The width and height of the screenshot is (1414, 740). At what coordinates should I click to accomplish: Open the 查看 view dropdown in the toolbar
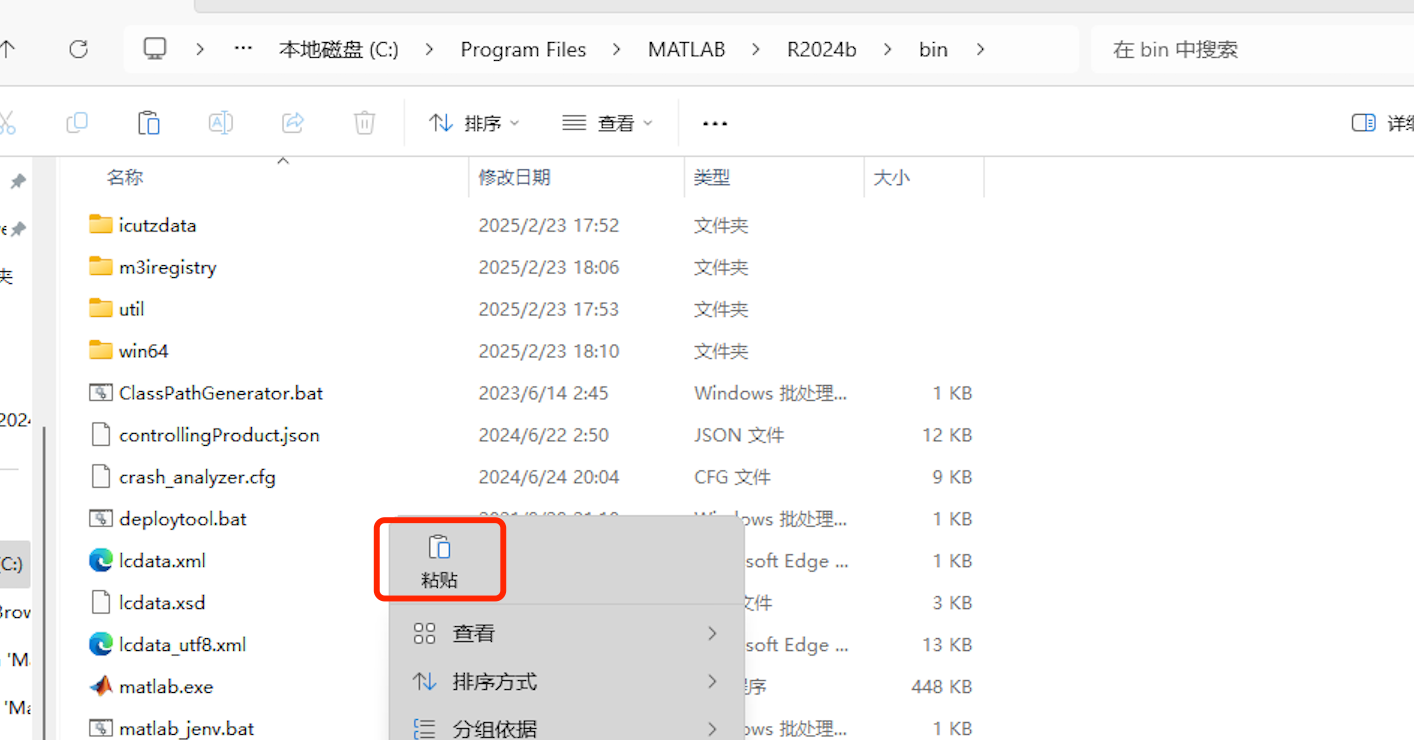click(607, 123)
